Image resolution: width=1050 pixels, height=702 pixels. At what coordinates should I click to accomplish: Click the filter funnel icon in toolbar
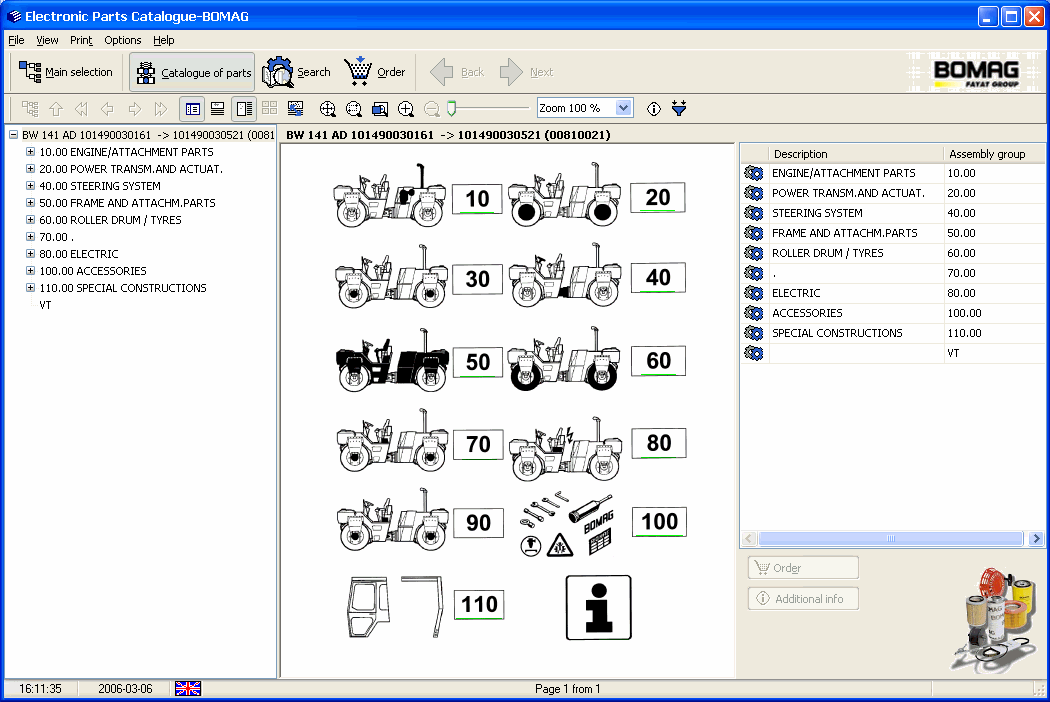pos(679,109)
